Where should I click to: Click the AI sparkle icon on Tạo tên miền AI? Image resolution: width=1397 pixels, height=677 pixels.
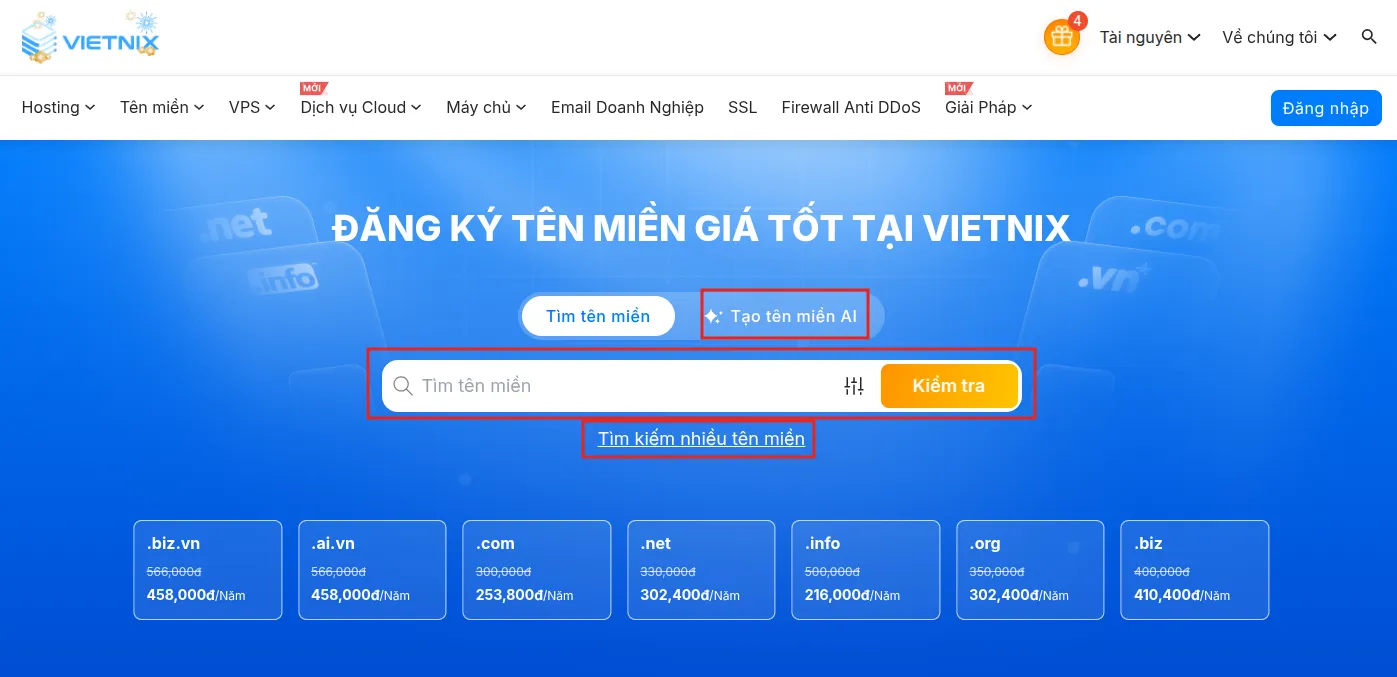click(712, 315)
